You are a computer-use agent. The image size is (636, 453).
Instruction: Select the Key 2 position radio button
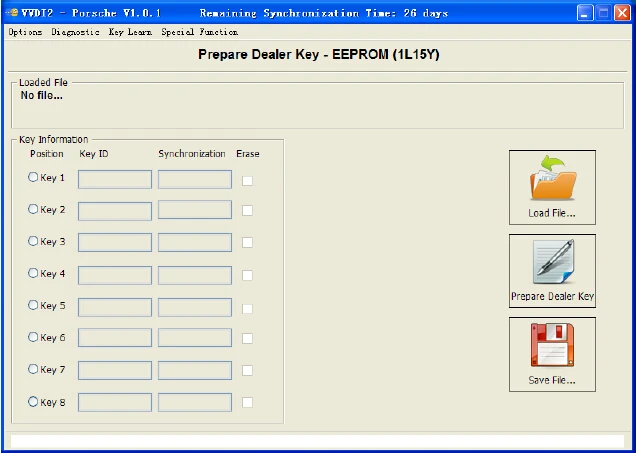pyautogui.click(x=33, y=209)
